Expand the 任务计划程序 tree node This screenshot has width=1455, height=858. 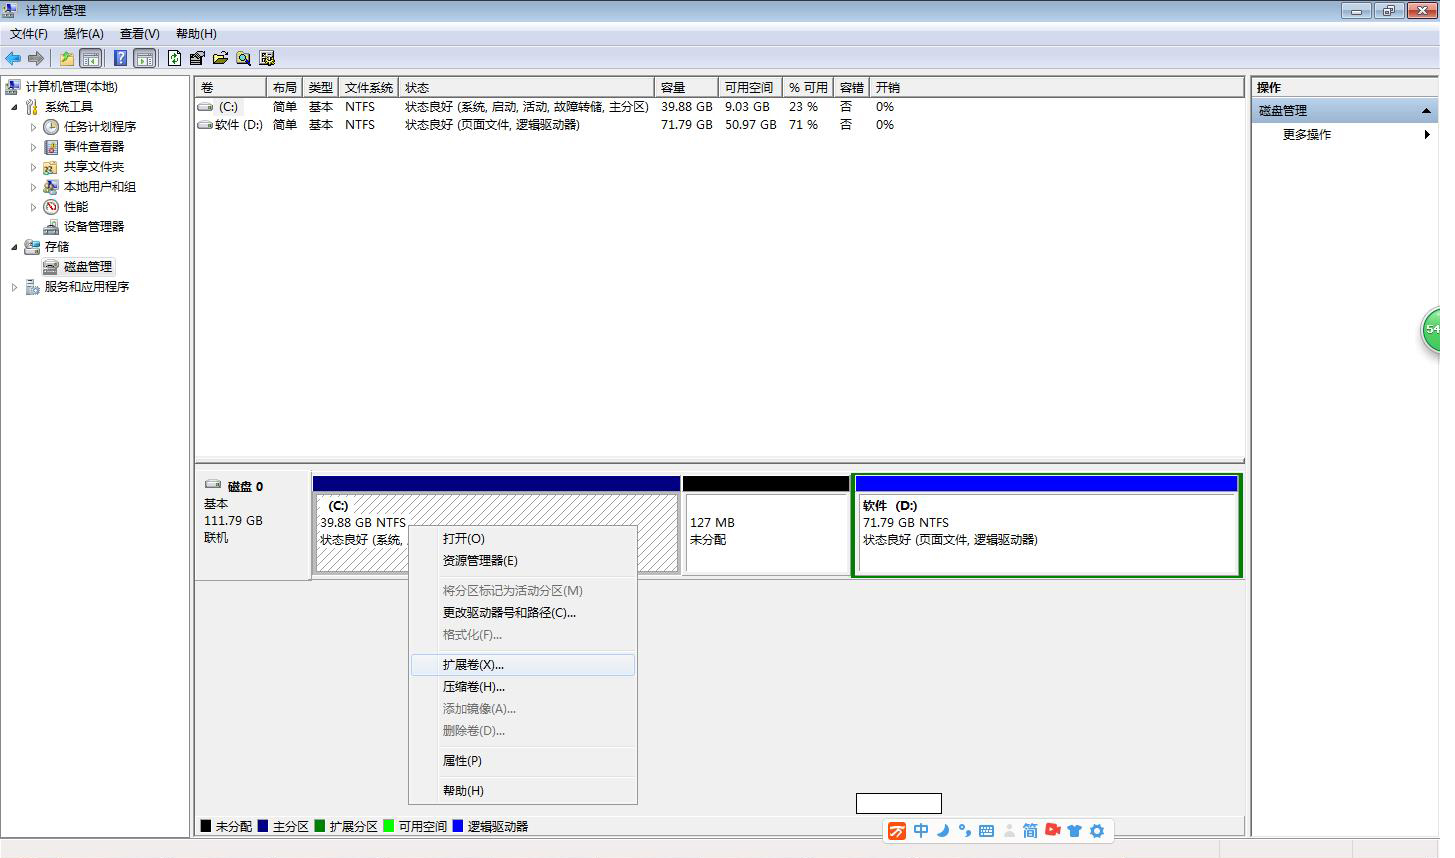point(33,127)
